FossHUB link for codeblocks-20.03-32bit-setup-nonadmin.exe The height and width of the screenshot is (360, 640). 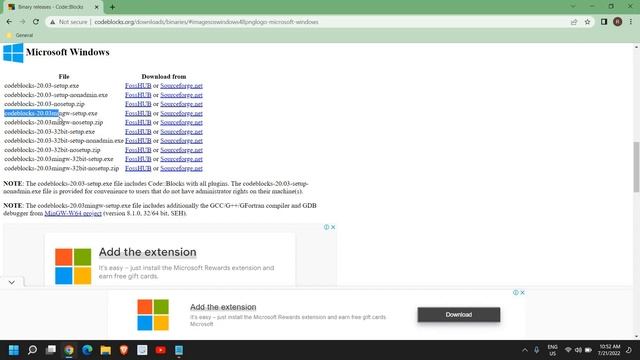[138, 141]
